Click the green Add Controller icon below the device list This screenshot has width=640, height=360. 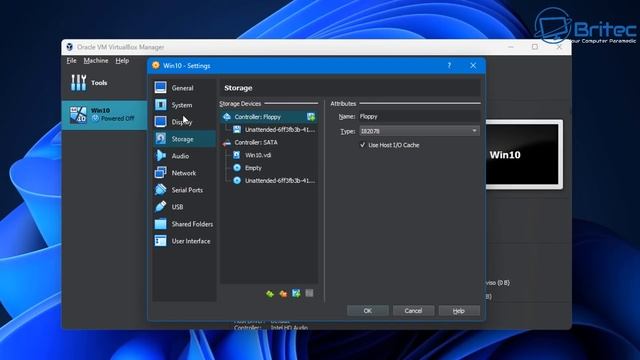click(x=270, y=293)
